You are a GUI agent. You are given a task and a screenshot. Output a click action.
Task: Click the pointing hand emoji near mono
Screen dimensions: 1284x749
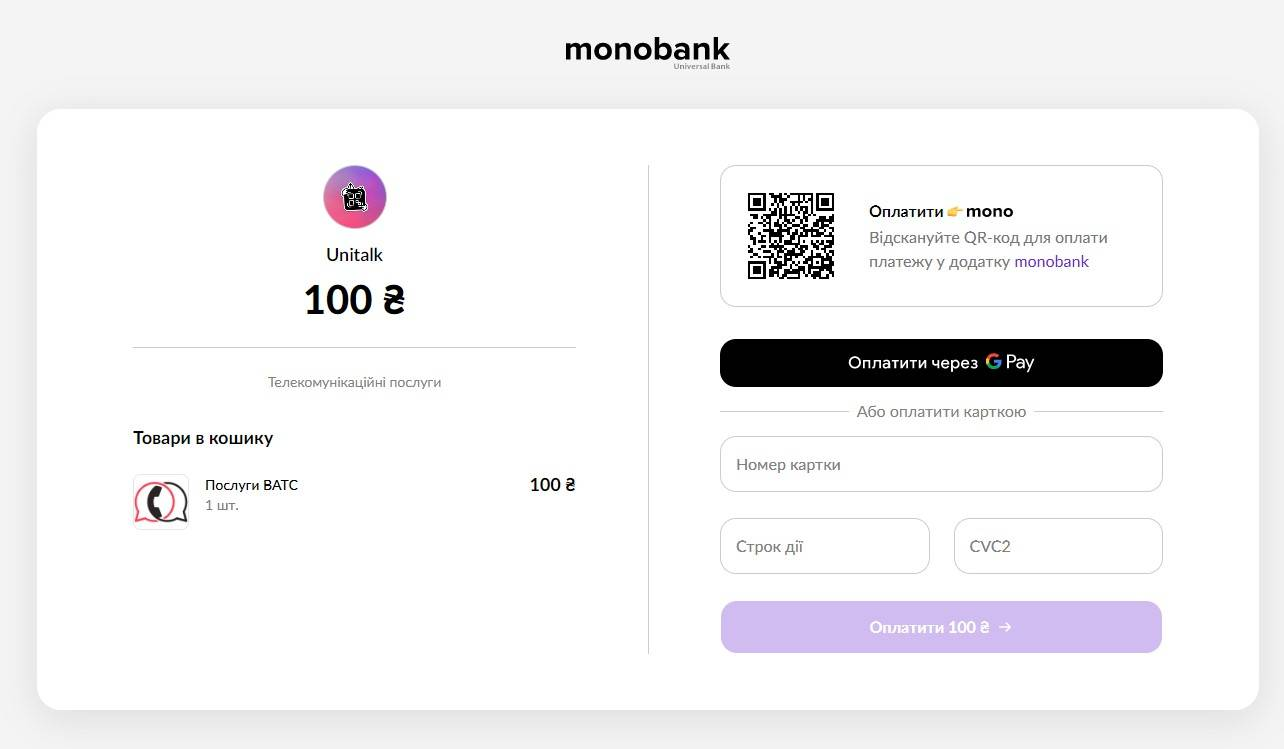click(x=955, y=212)
